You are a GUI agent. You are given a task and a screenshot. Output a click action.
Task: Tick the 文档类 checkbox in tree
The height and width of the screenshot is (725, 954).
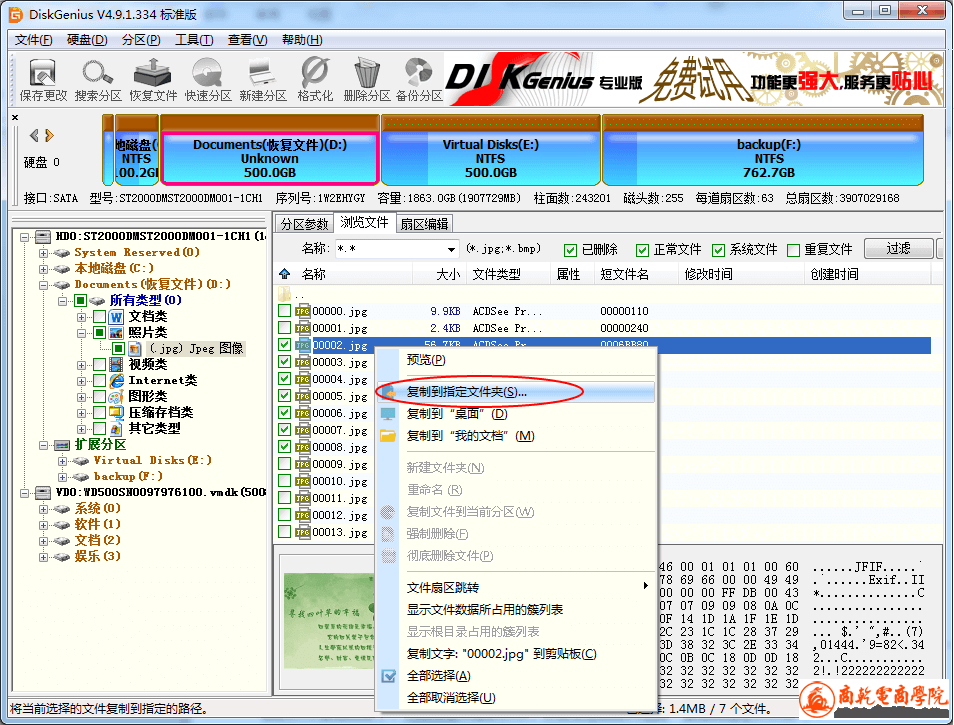(100, 316)
